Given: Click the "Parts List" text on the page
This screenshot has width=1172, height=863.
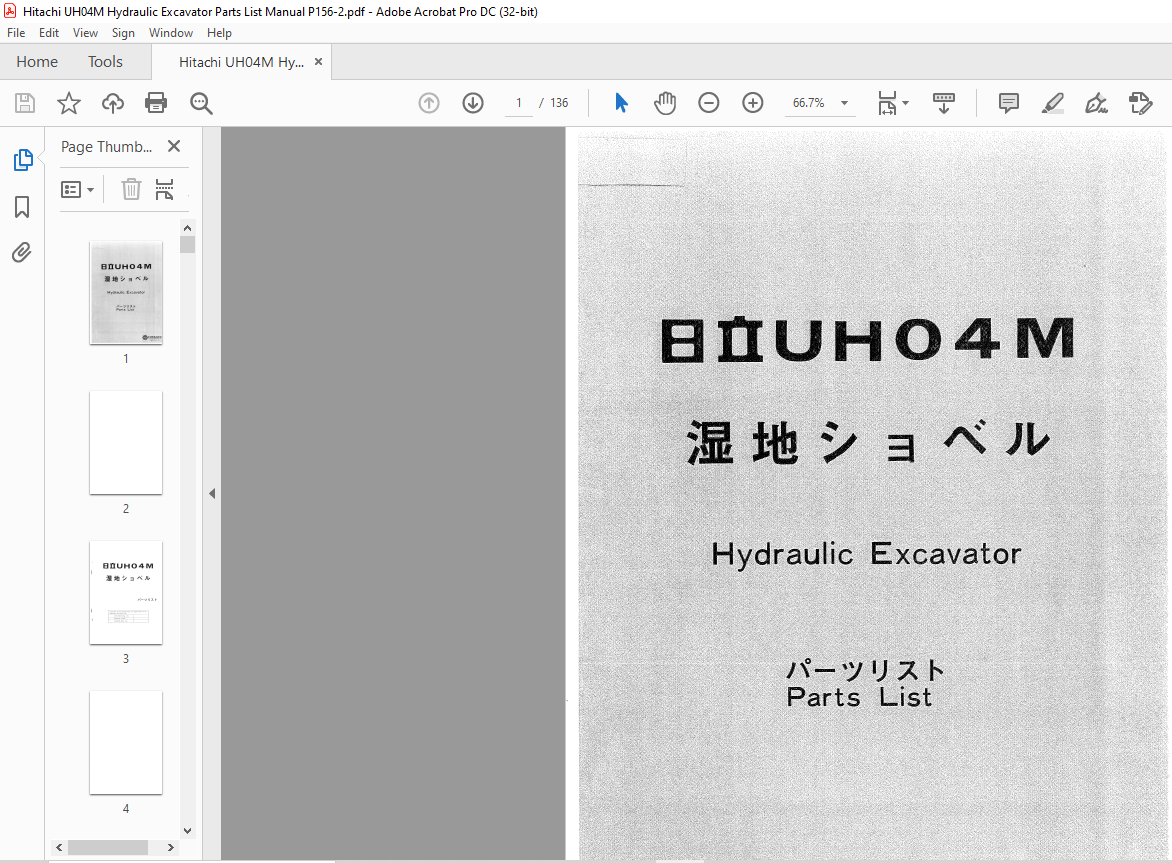Looking at the screenshot, I should point(860,697).
